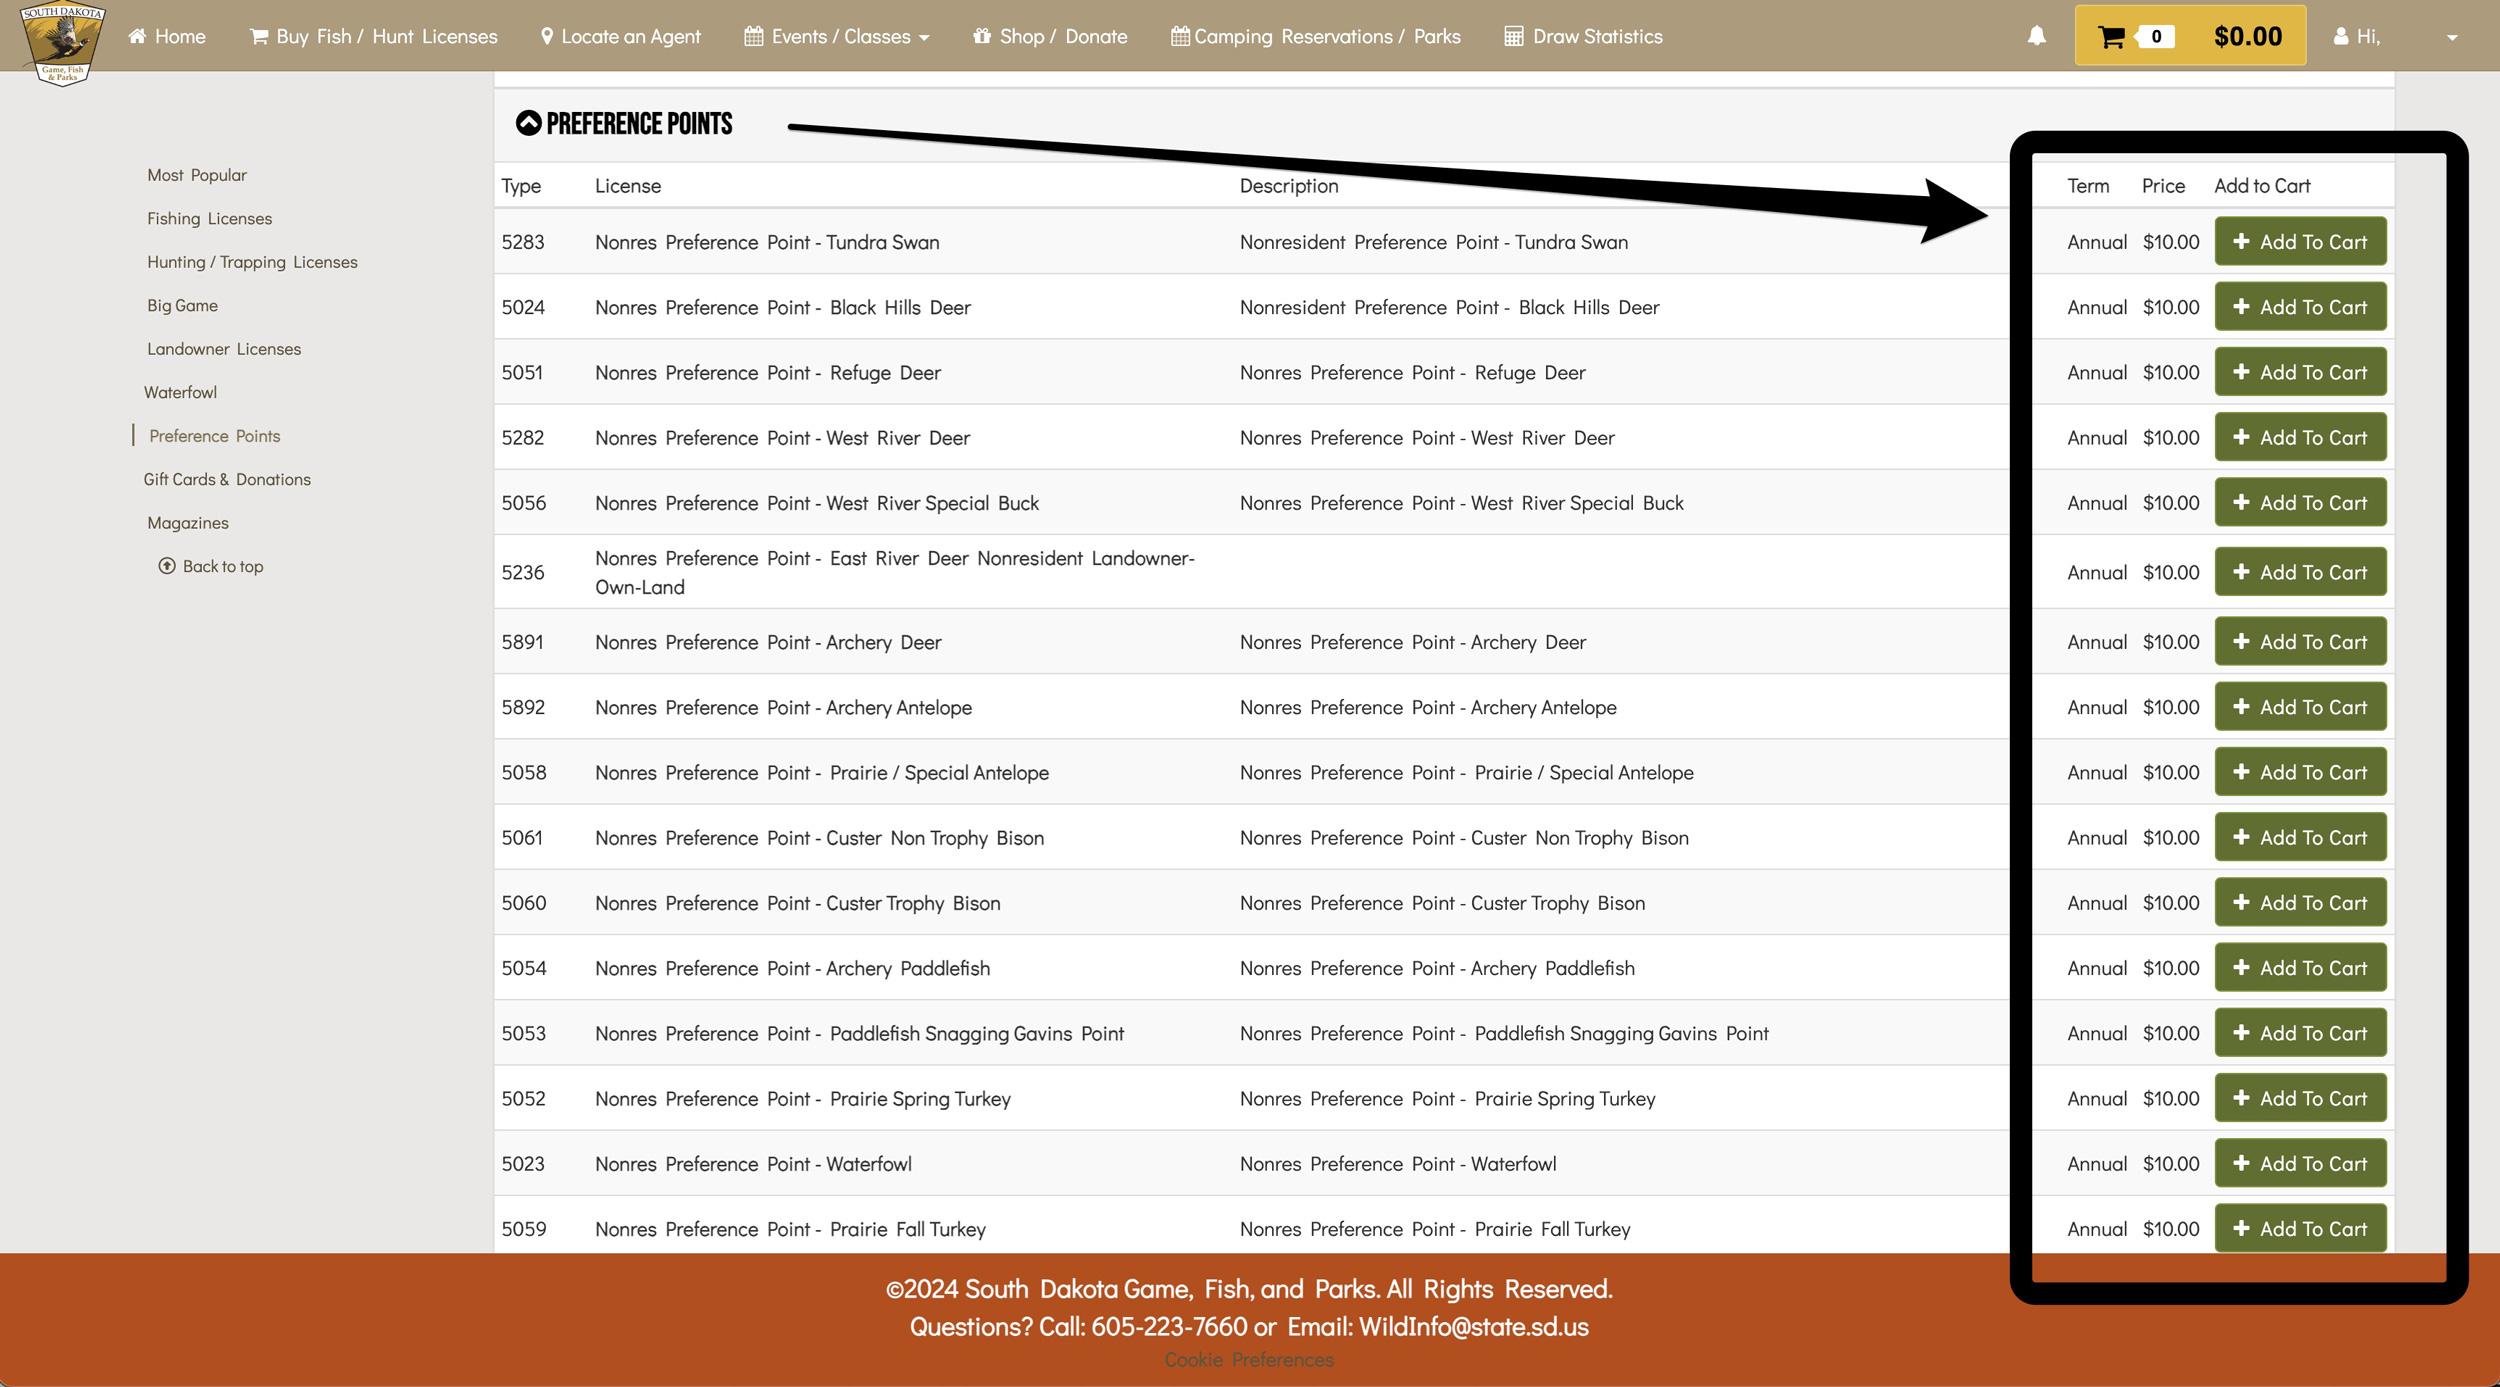Click the notification bell icon
The image size is (2500, 1387).
click(2036, 36)
